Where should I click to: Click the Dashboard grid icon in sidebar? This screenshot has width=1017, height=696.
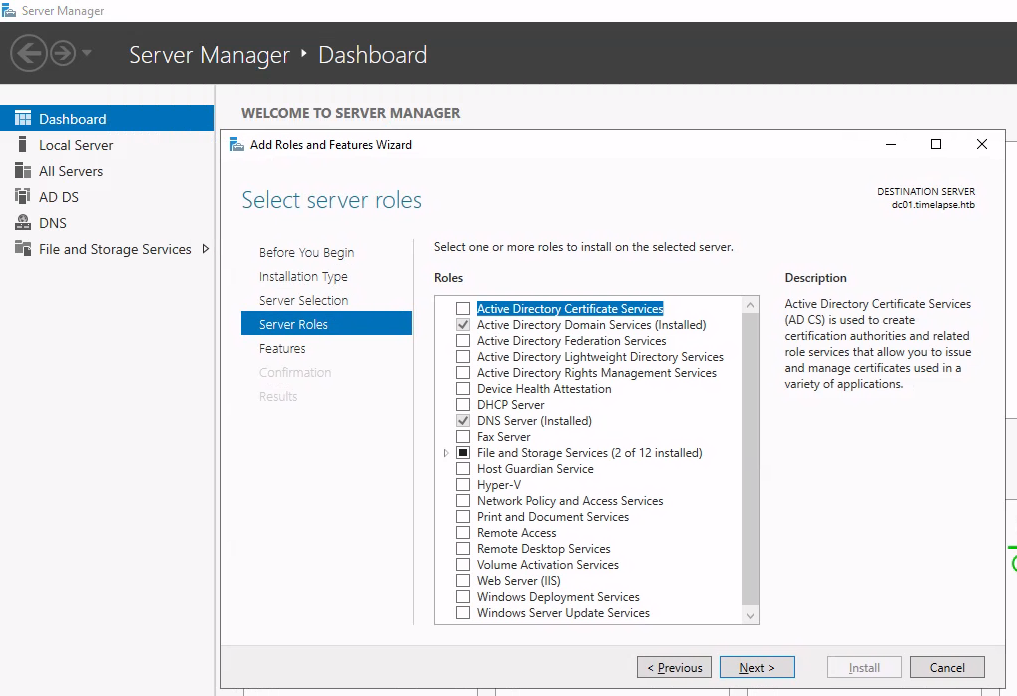[x=23, y=118]
